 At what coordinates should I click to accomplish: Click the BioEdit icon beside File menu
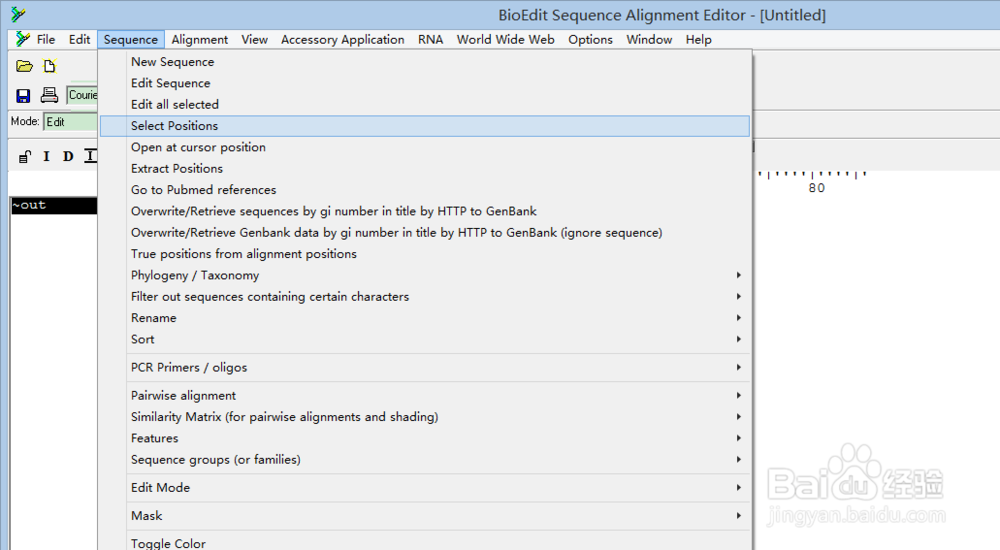(23, 39)
